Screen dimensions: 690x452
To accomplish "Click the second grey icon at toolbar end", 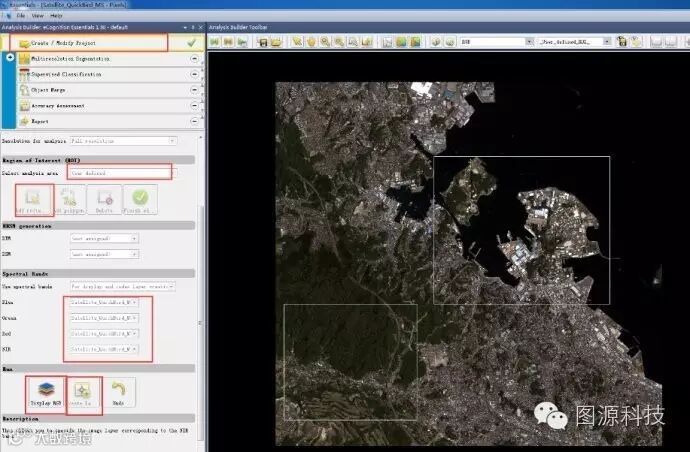I will (x=670, y=42).
